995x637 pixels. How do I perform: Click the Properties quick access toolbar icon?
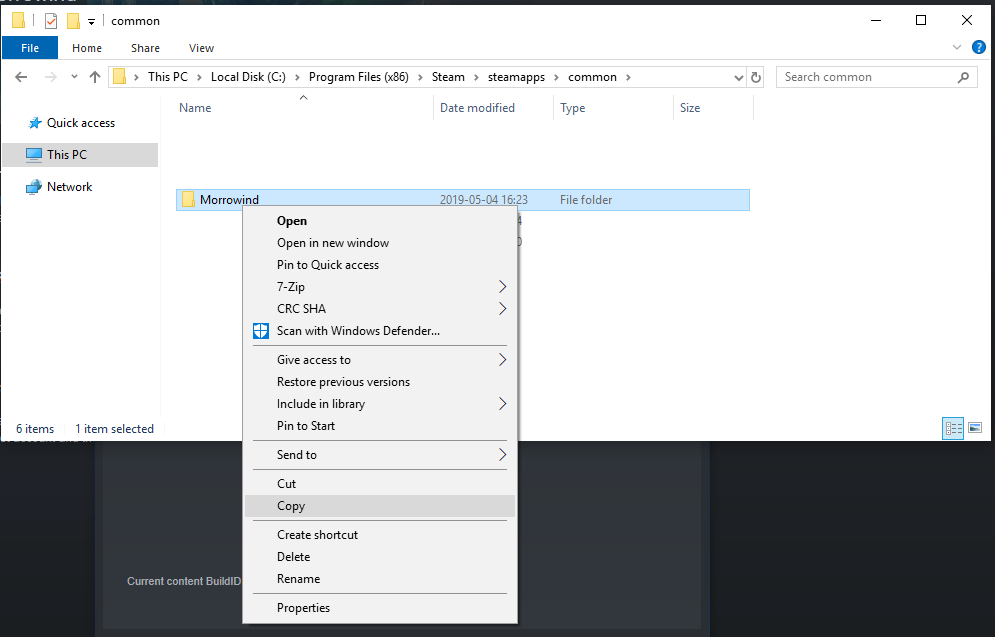click(51, 21)
